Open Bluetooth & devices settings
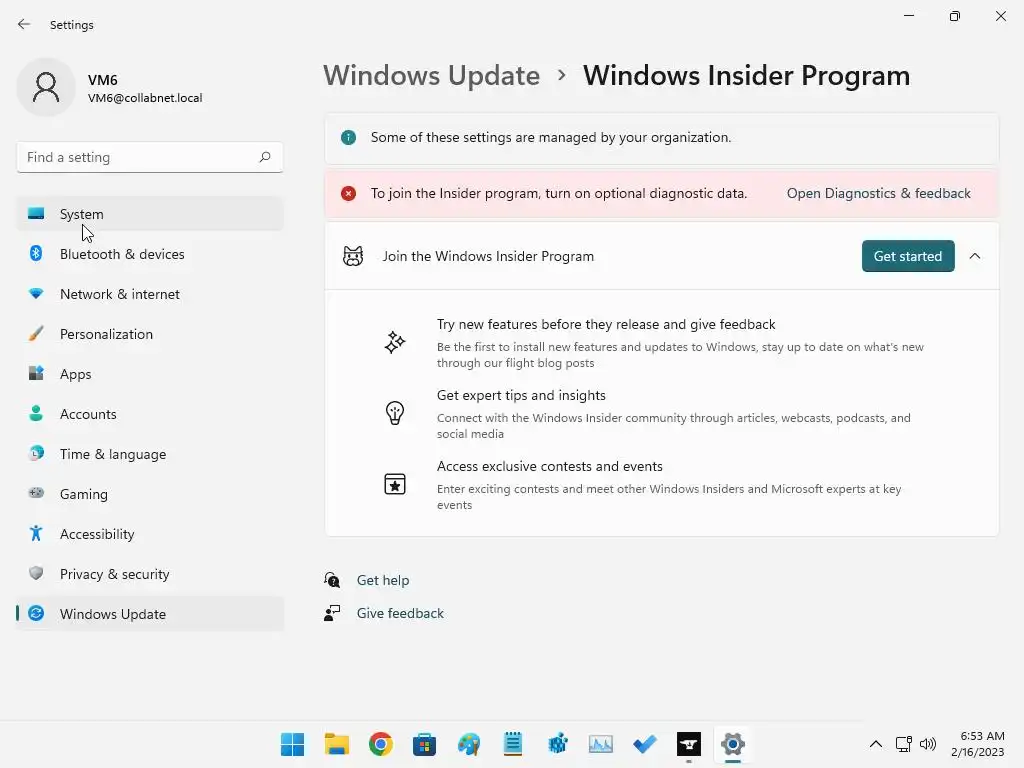 pyautogui.click(x=150, y=254)
